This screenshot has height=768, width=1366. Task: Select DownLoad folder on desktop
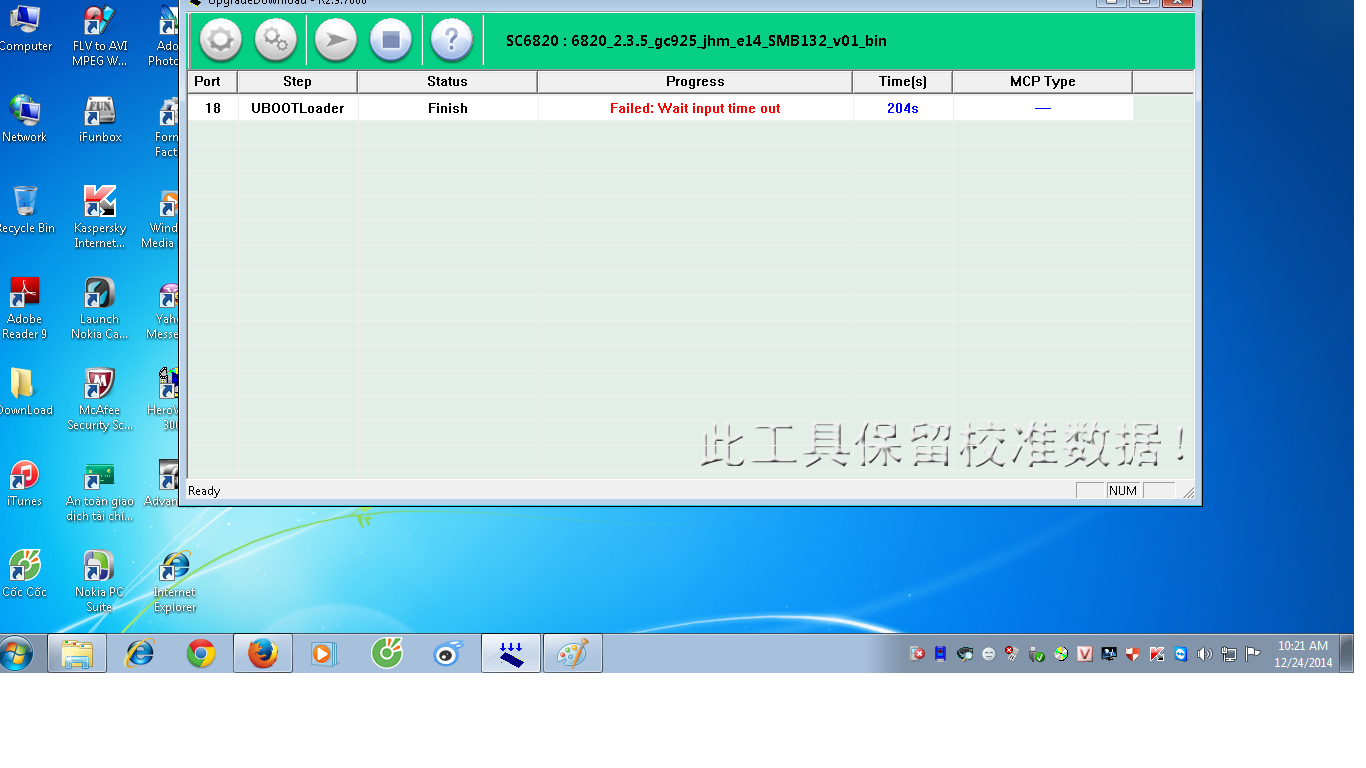click(25, 392)
